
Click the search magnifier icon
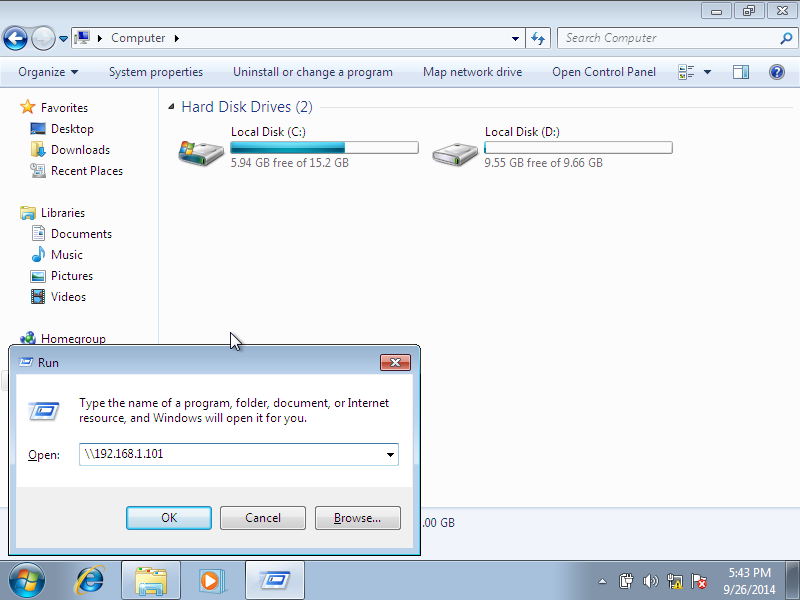click(786, 38)
